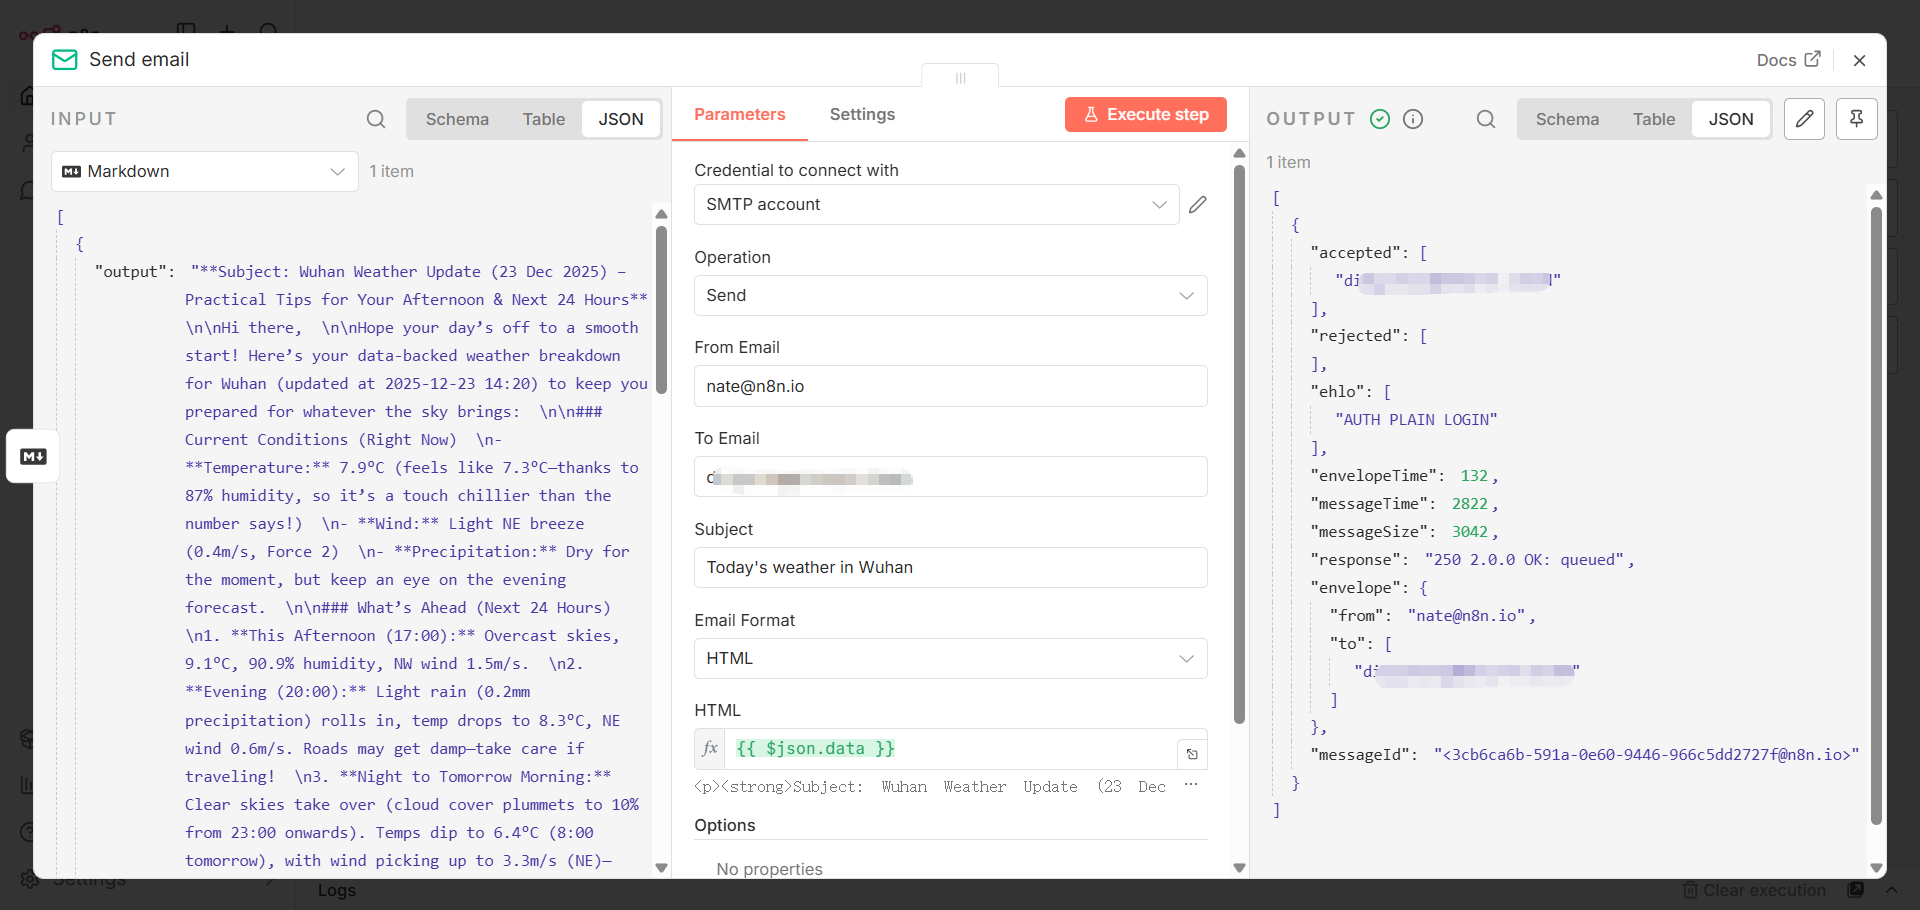Screen dimensions: 1920x910
Task: Switch INPUT view to Table
Action: coord(544,119)
